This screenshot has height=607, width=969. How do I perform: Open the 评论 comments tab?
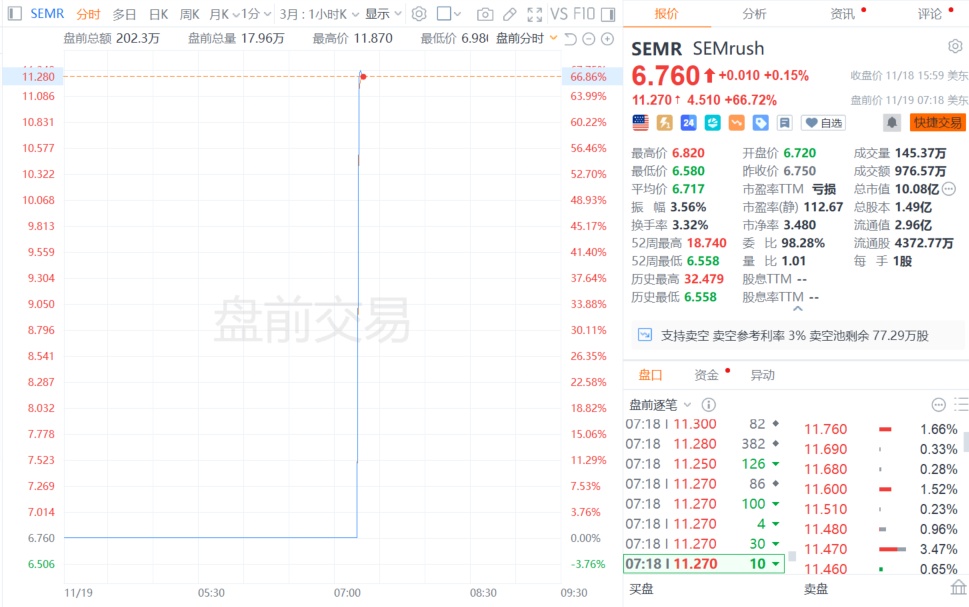[x=930, y=14]
